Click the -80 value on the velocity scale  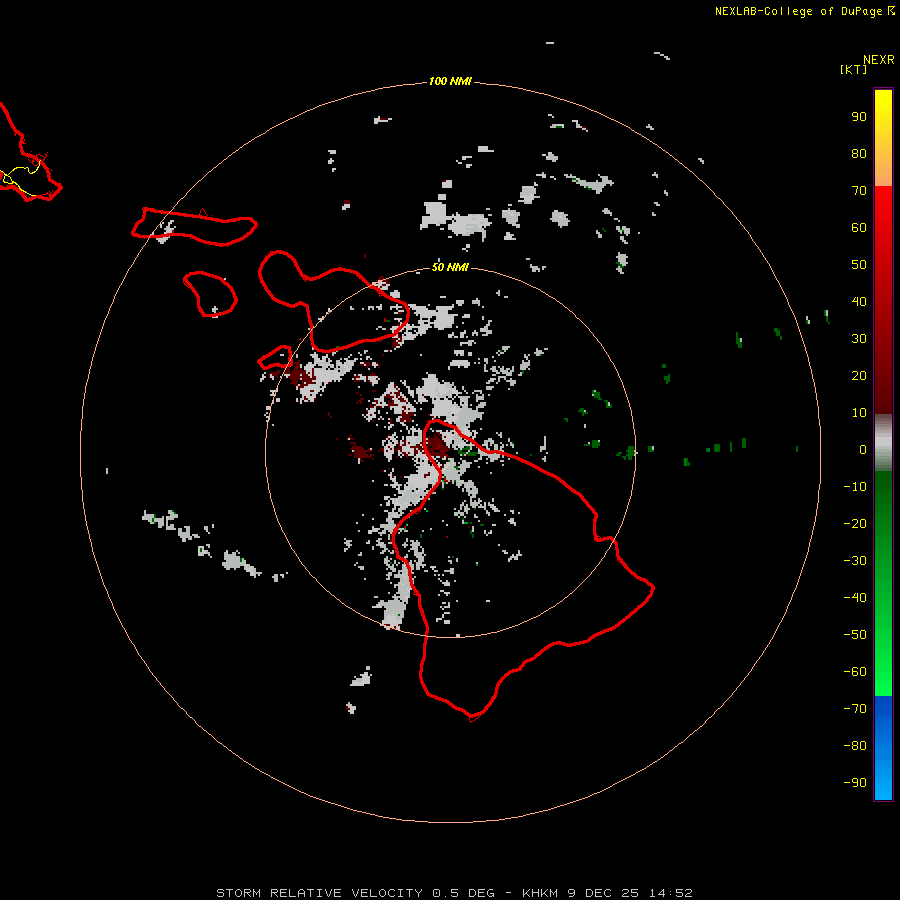pyautogui.click(x=855, y=746)
